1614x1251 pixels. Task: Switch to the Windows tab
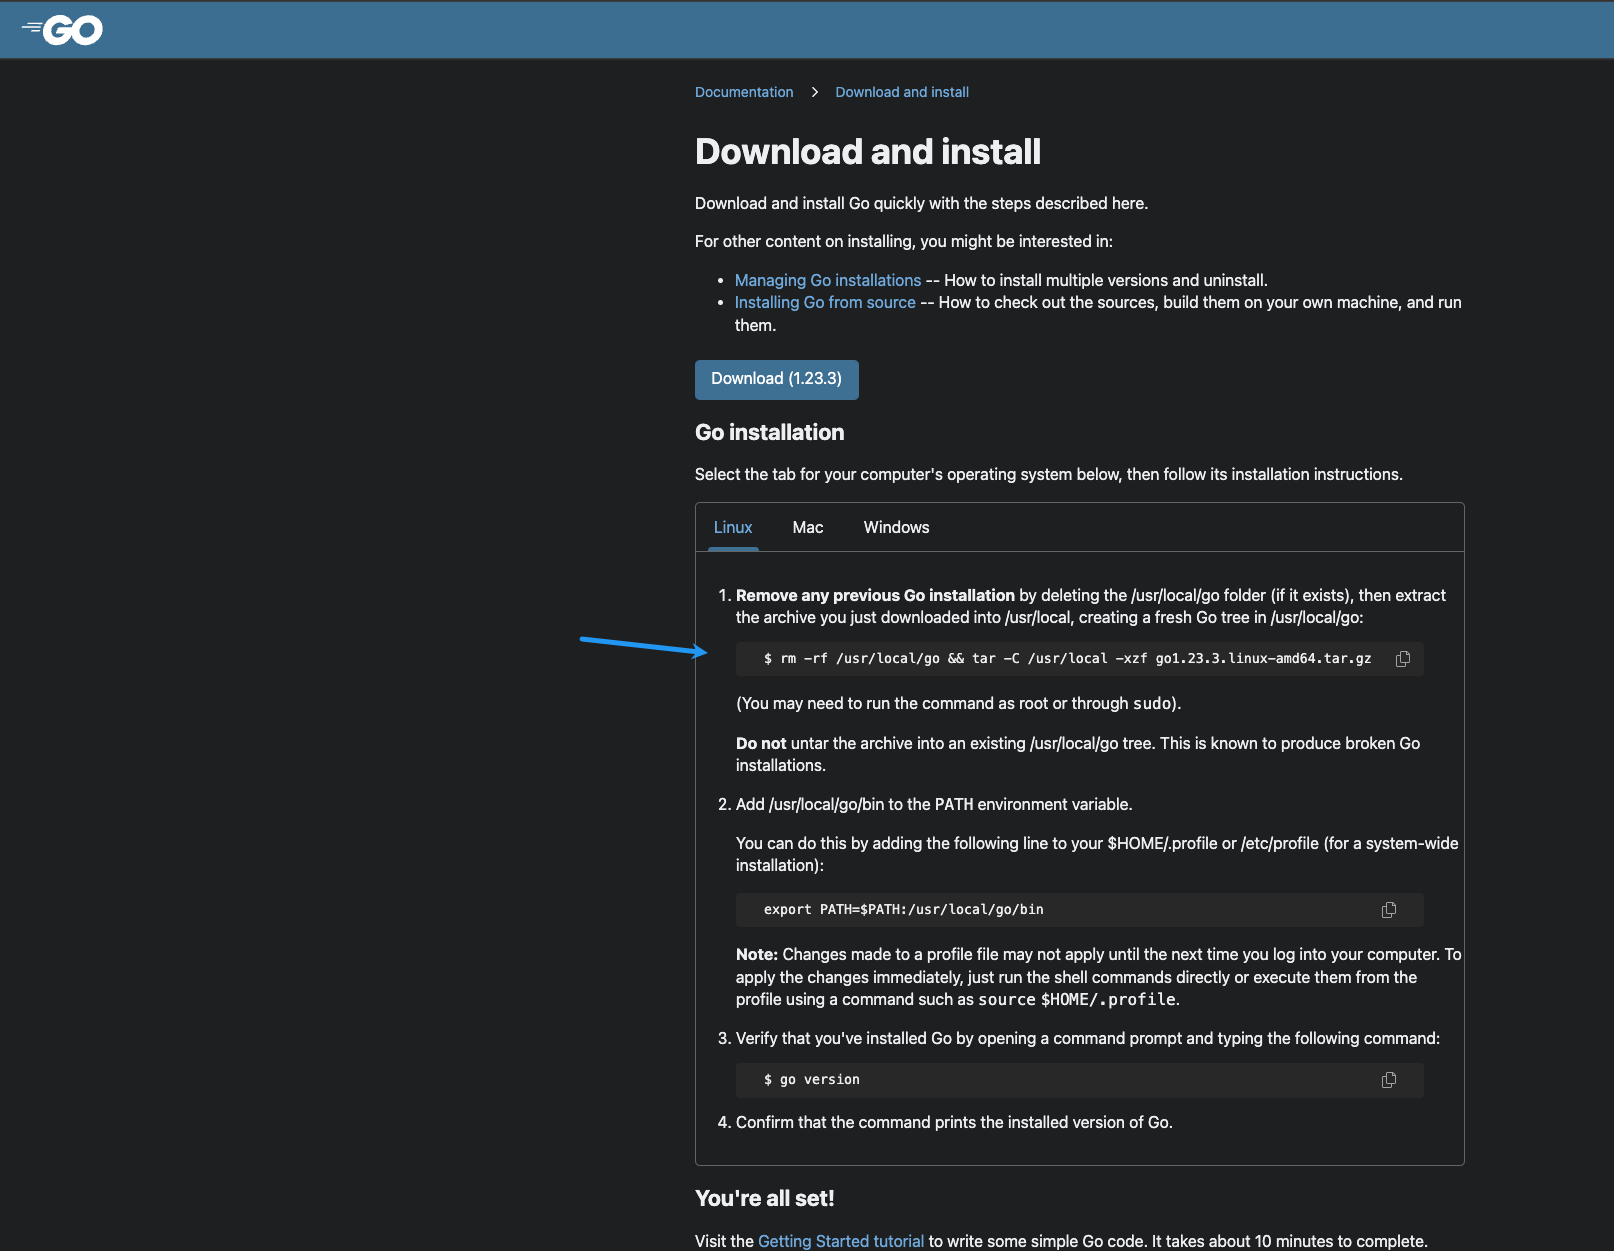tap(896, 527)
